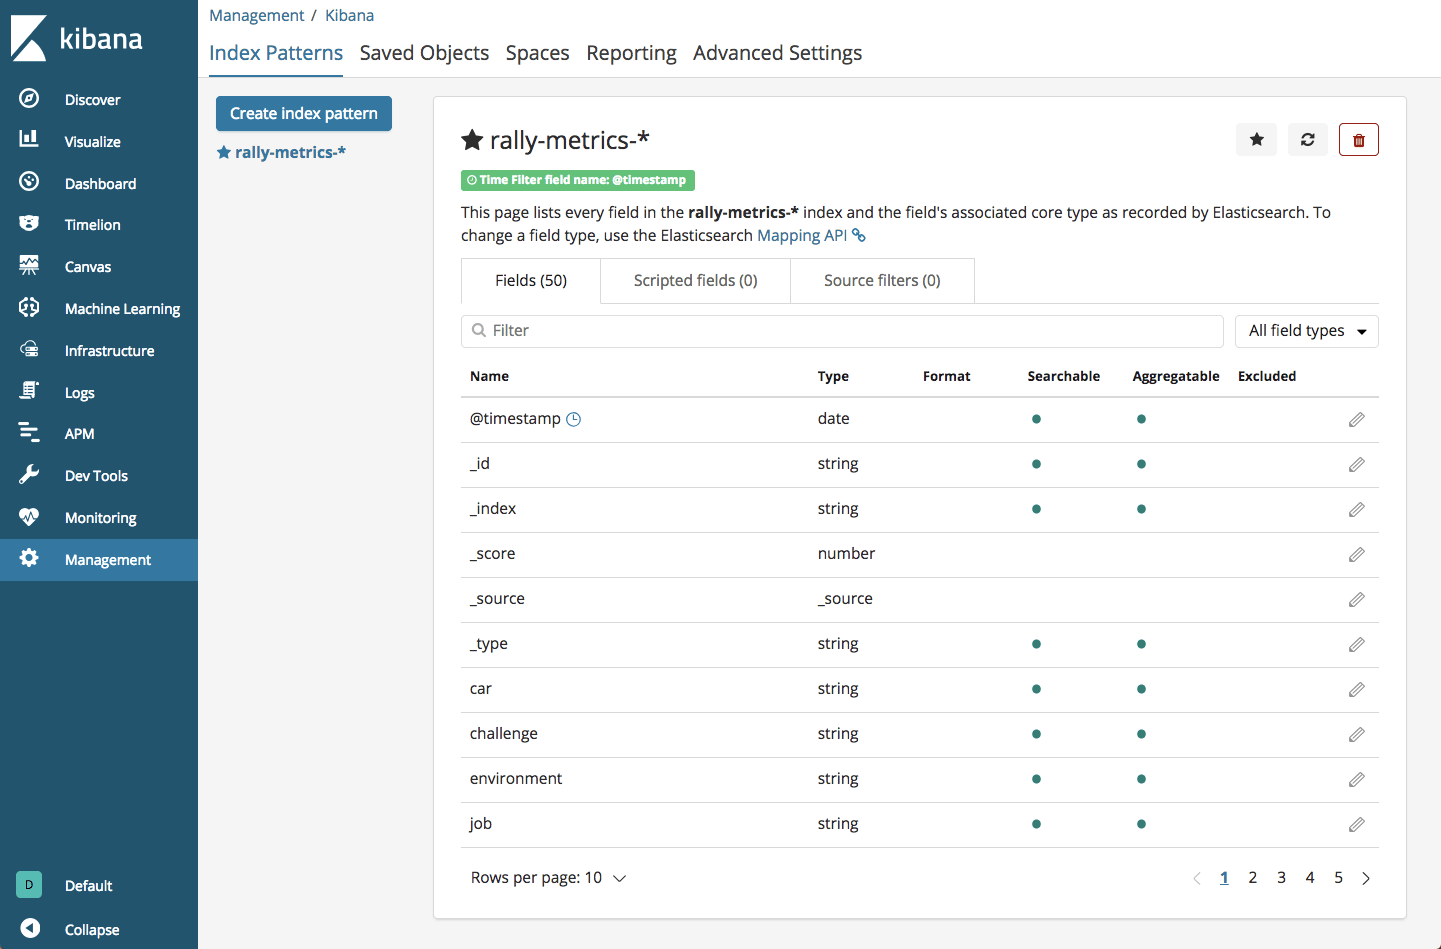Click Kibana breadcrumb link
This screenshot has width=1441, height=949.
(349, 16)
